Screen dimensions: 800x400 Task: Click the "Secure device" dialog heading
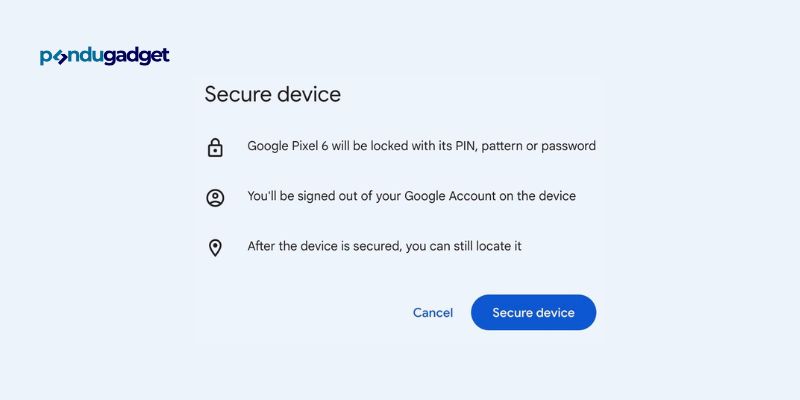tap(272, 94)
